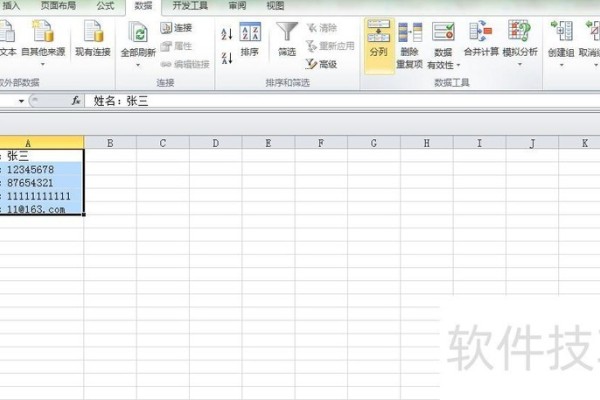The image size is (600, 400).
Task: Select column C header
Action: click(163, 143)
